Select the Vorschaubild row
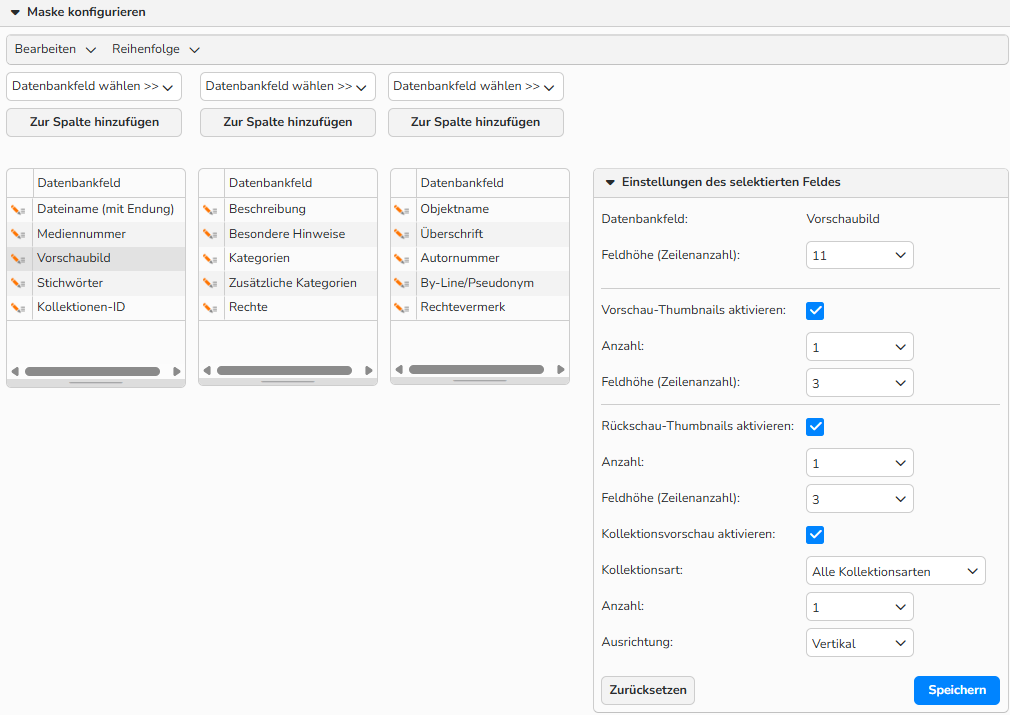 pyautogui.click(x=96, y=259)
